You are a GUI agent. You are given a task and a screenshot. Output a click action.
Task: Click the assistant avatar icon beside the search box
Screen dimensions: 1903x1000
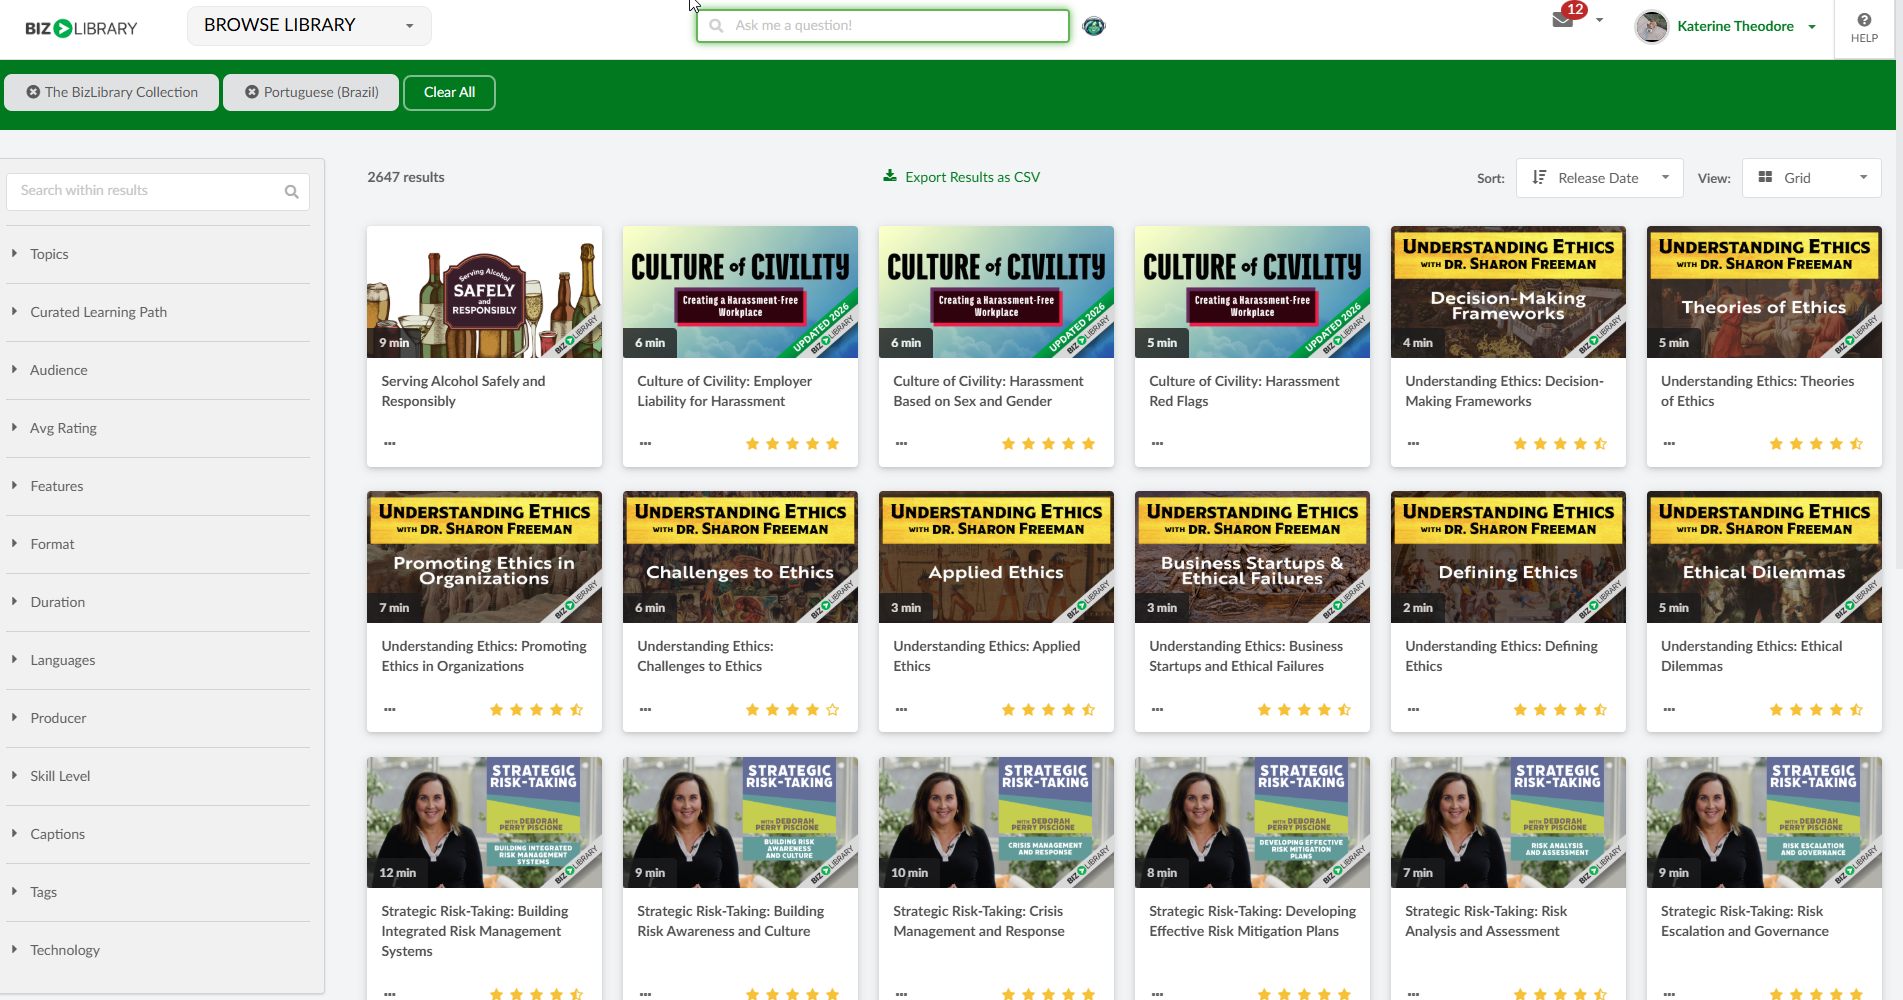coord(1094,26)
